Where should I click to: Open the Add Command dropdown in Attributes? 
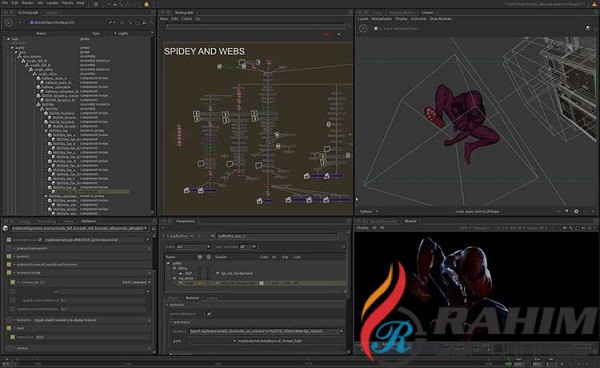click(136, 282)
